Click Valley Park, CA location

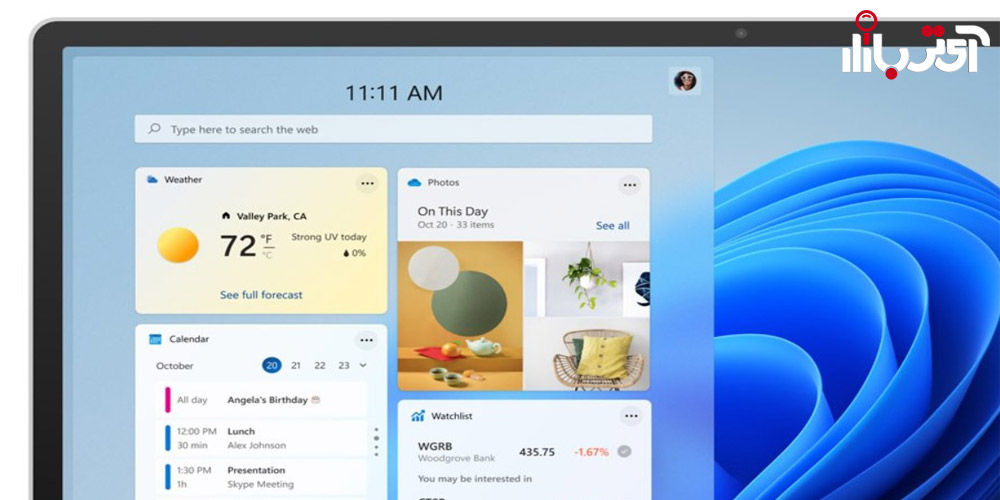click(272, 216)
